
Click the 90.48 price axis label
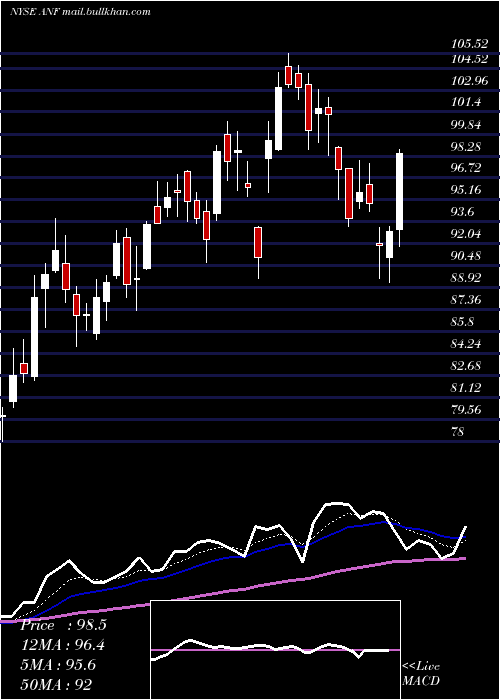[x=466, y=256]
